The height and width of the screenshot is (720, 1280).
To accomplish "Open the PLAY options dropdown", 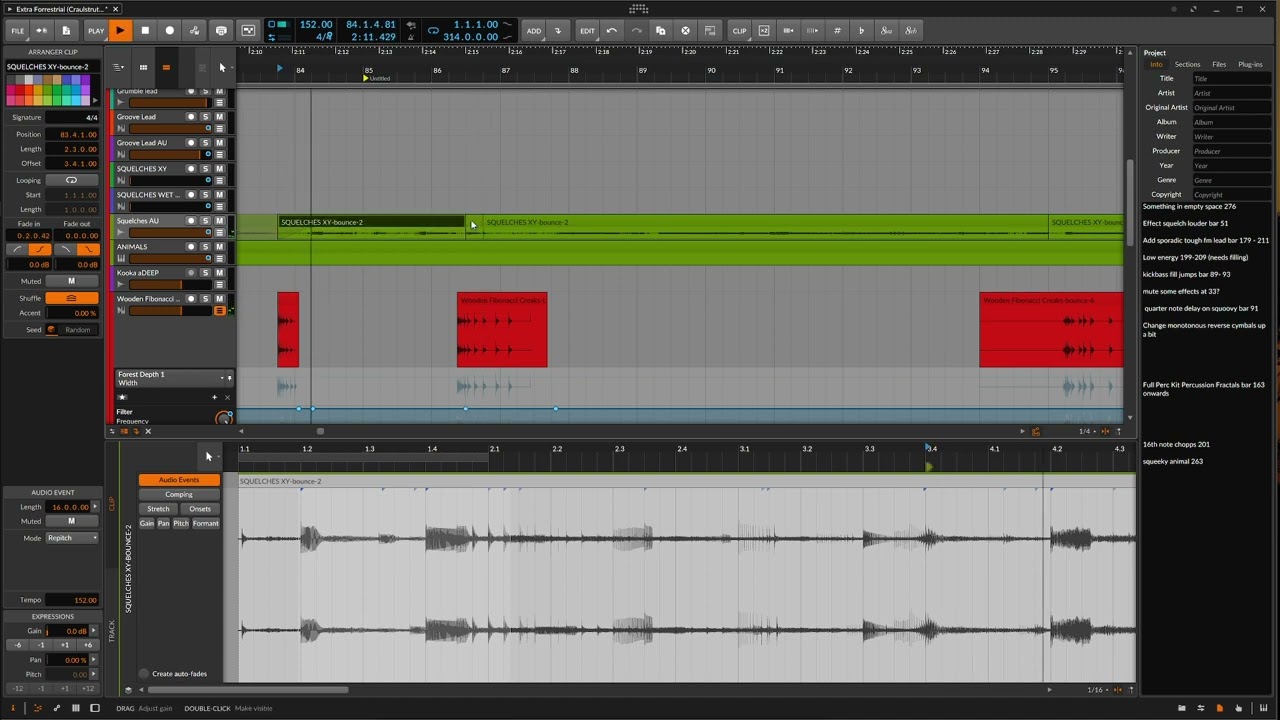I will (95, 31).
